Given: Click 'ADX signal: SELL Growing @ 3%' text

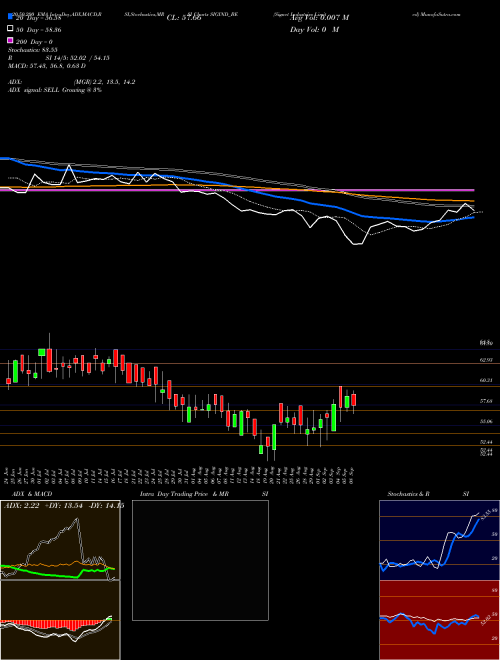Looking at the screenshot, I should (55, 90).
